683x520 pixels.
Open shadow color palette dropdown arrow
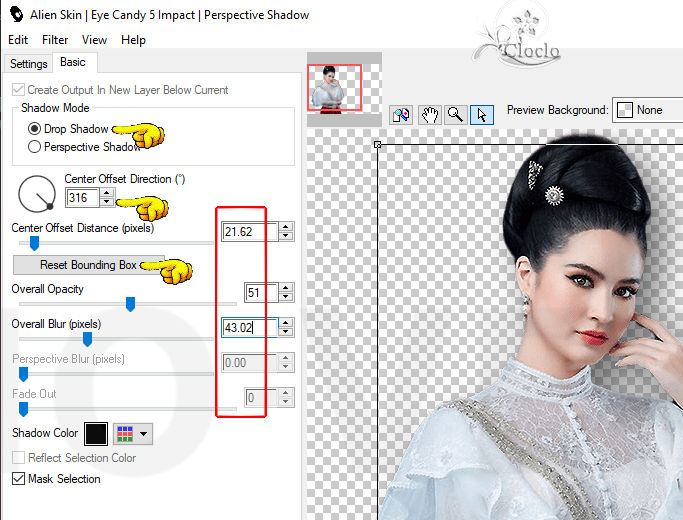[x=145, y=433]
